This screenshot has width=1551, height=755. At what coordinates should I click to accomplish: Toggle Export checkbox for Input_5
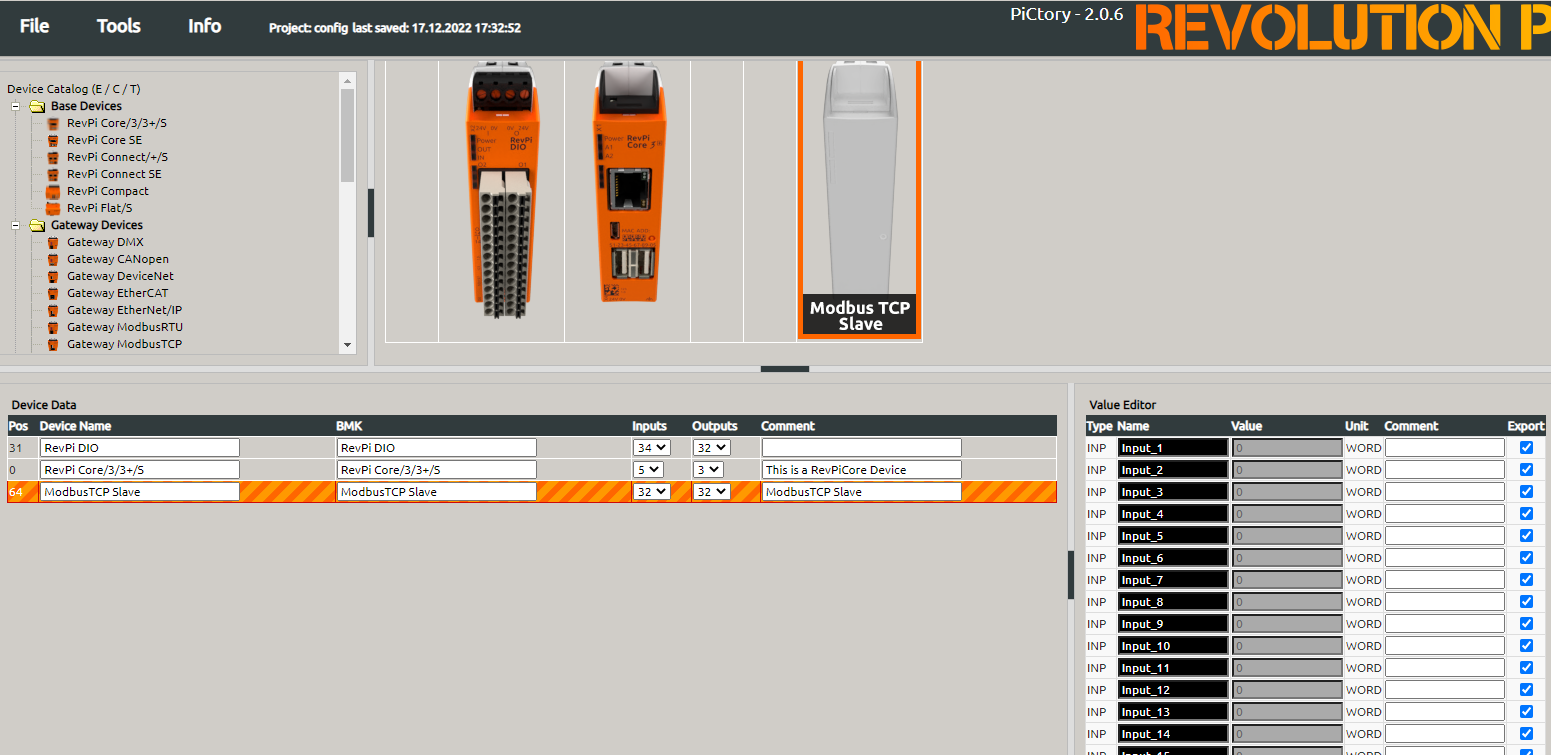(1526, 536)
